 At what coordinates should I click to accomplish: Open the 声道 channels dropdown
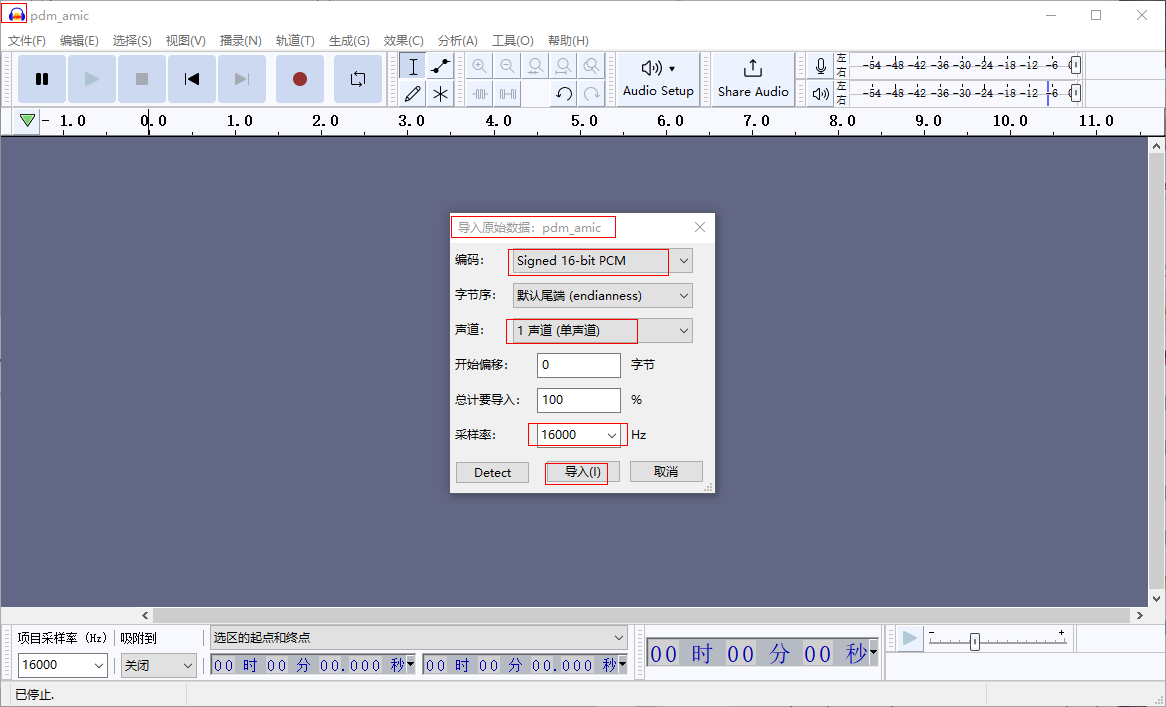[x=683, y=330]
